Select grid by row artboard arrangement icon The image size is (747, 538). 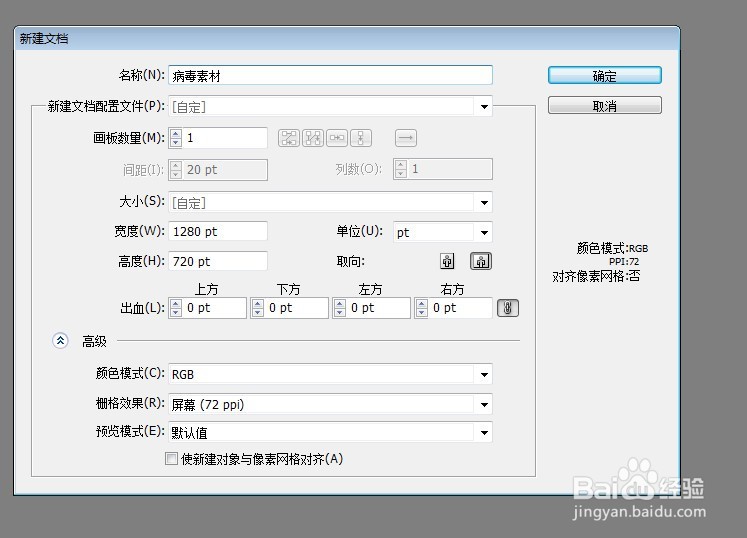pyautogui.click(x=289, y=138)
